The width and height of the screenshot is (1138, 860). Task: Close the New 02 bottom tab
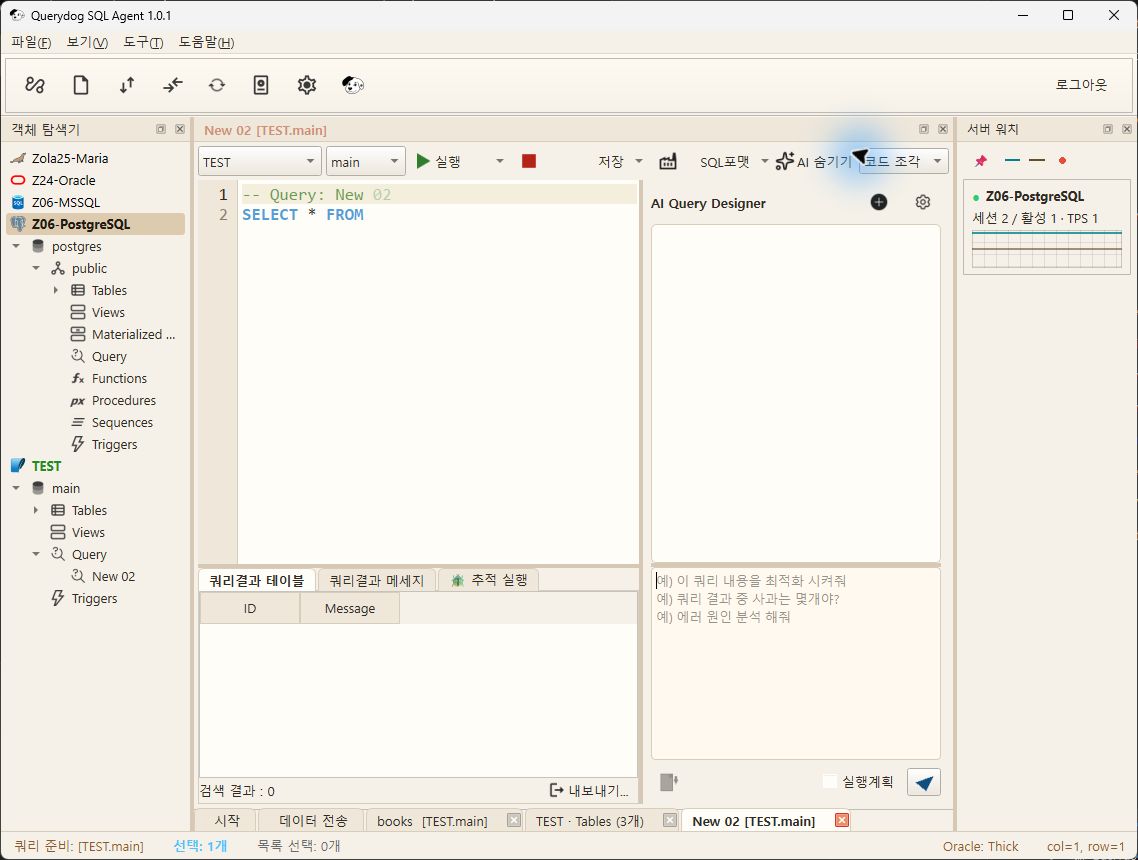pyautogui.click(x=842, y=820)
